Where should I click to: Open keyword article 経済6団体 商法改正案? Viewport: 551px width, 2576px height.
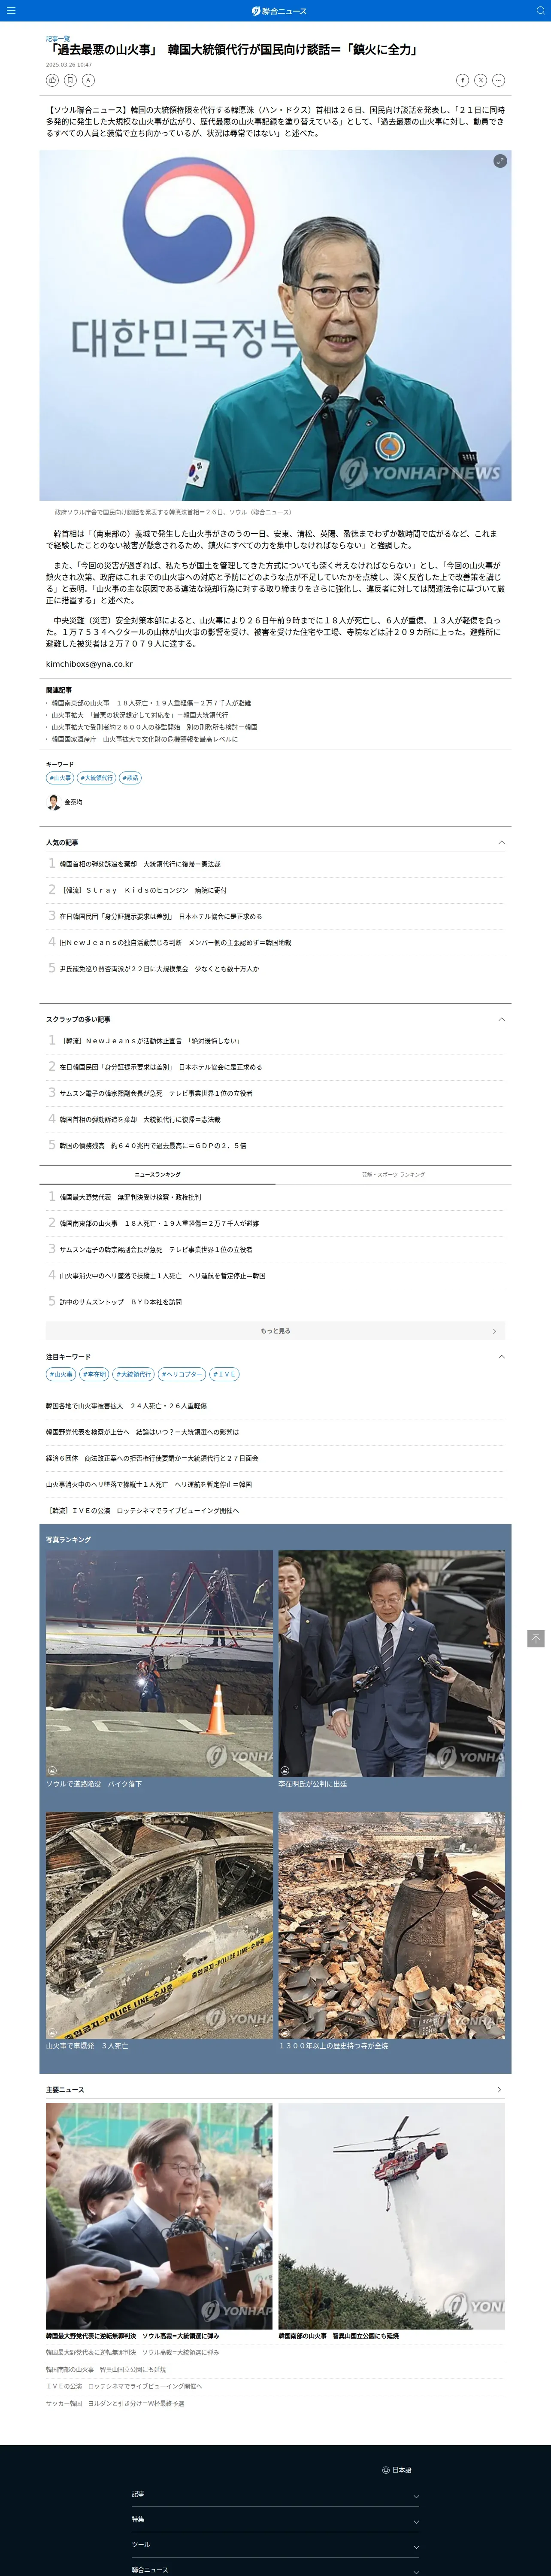pos(152,1458)
